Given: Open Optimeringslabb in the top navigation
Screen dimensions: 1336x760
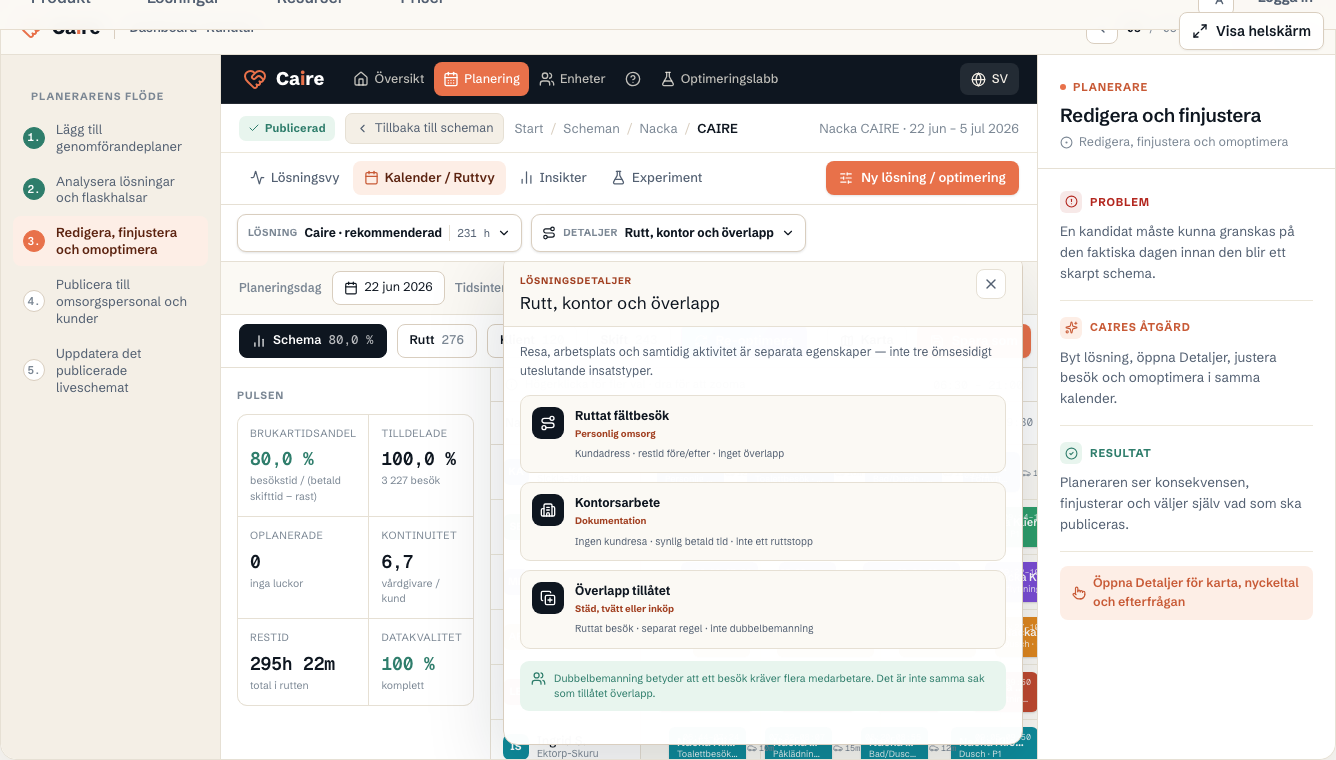Looking at the screenshot, I should pos(719,79).
